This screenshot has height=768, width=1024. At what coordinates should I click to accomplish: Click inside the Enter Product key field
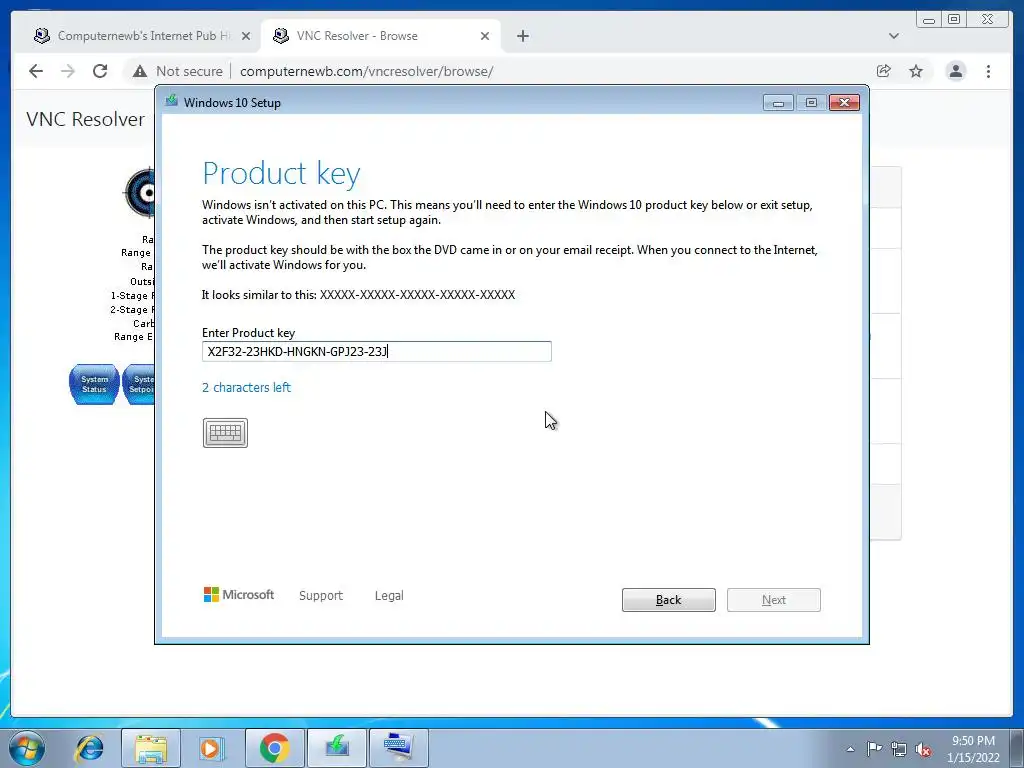click(377, 351)
